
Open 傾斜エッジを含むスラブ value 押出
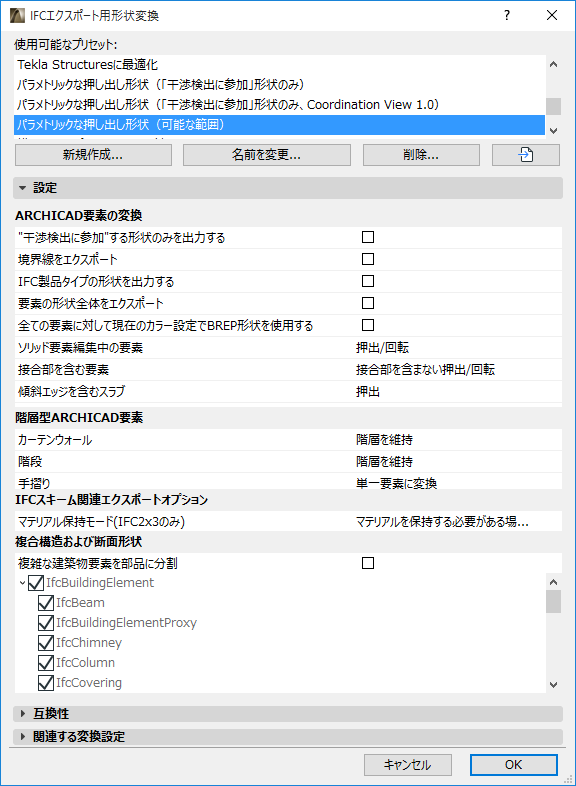click(368, 391)
